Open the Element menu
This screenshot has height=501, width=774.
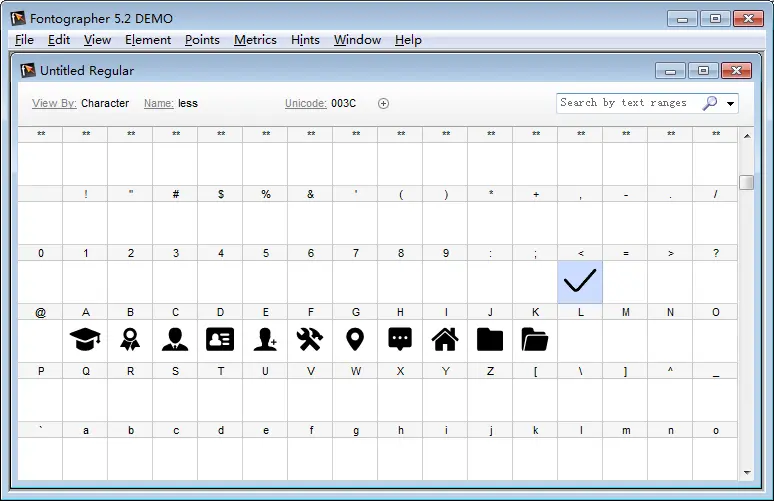(x=148, y=40)
